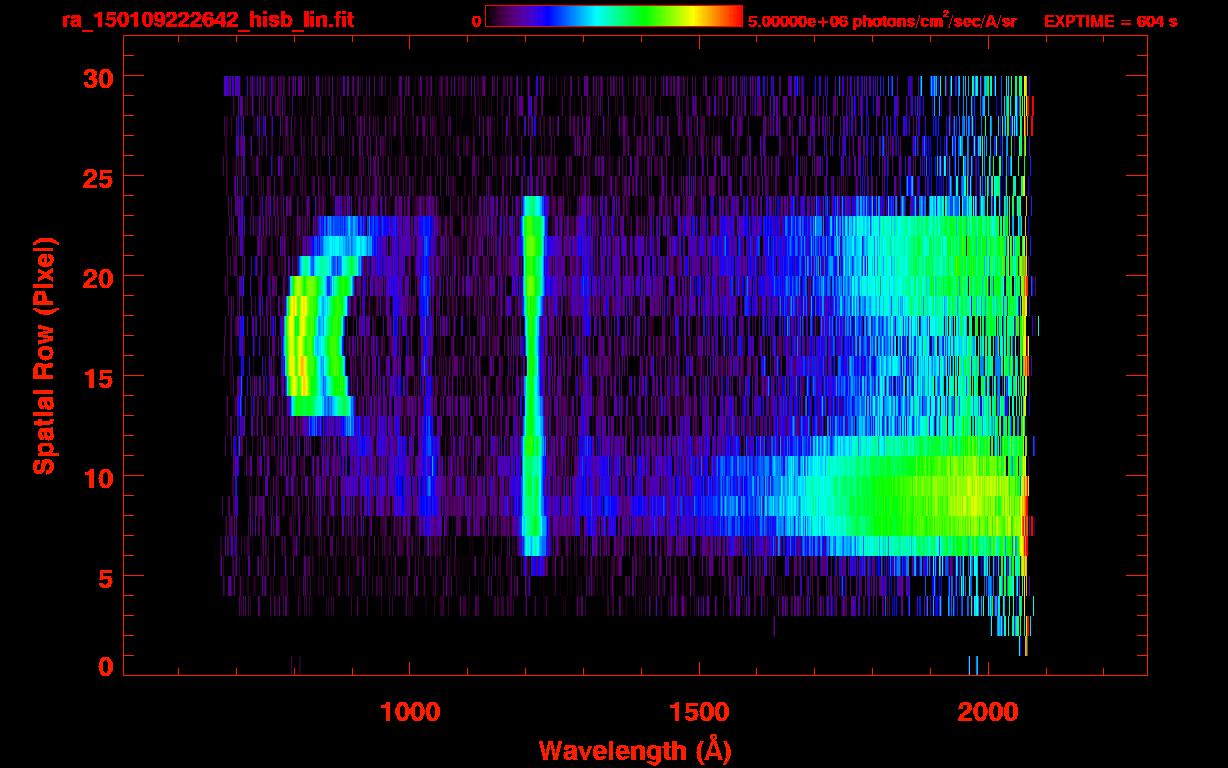Click the EXPTIME = 604 s label
The image size is (1228, 768).
point(1110,22)
